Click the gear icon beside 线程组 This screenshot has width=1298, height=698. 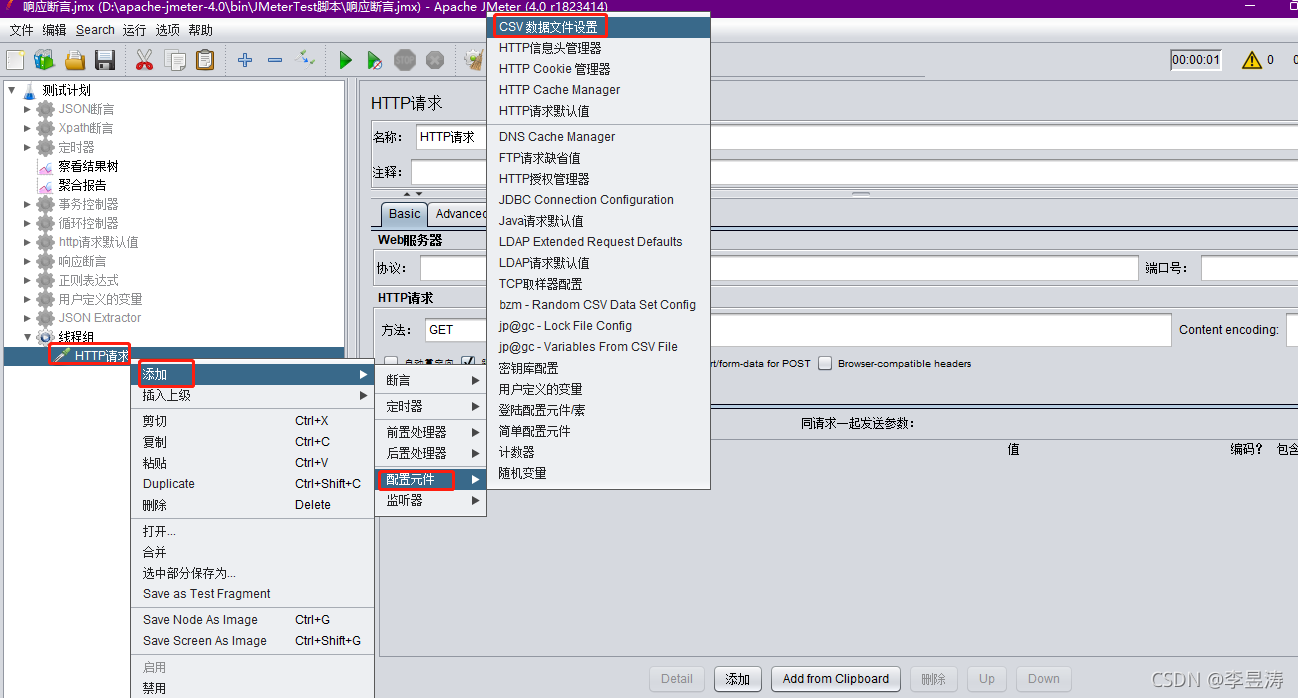pos(46,337)
